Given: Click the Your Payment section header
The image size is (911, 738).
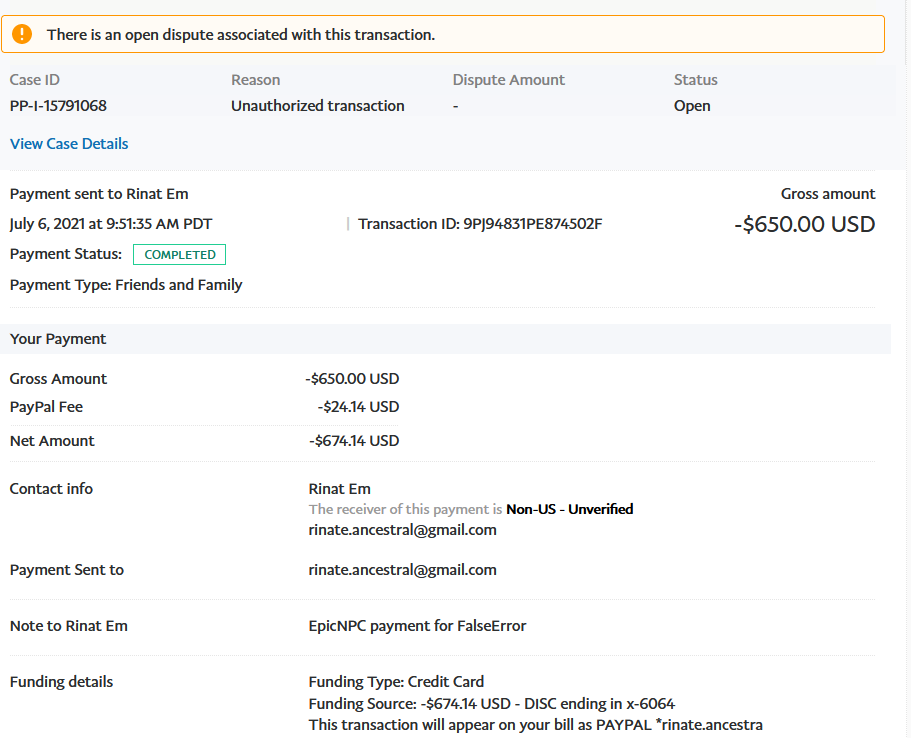Looking at the screenshot, I should tap(58, 339).
